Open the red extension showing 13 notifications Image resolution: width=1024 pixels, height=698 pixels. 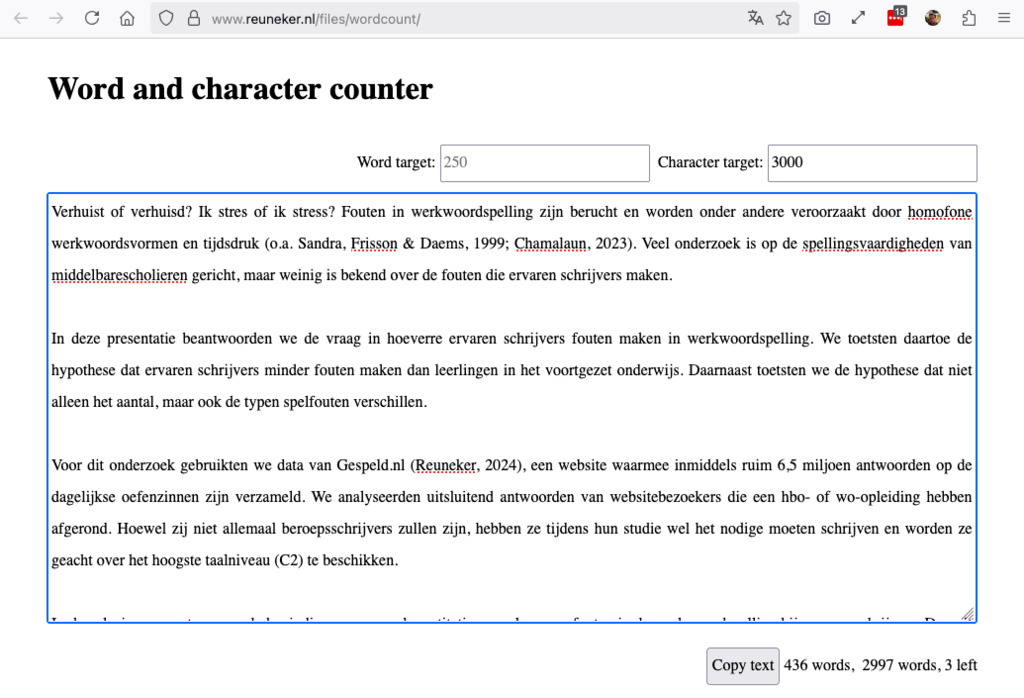(x=895, y=17)
